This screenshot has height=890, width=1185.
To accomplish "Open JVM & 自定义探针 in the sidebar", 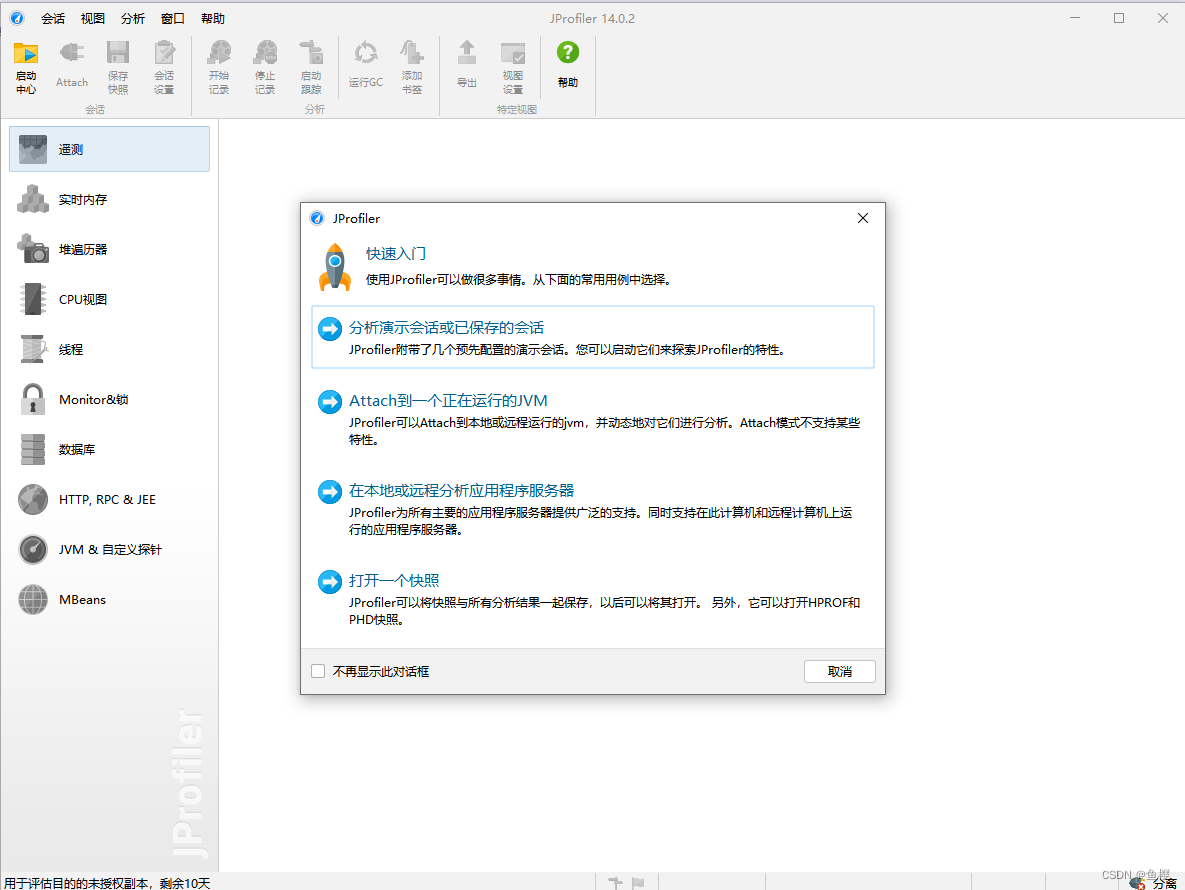I will 110,549.
